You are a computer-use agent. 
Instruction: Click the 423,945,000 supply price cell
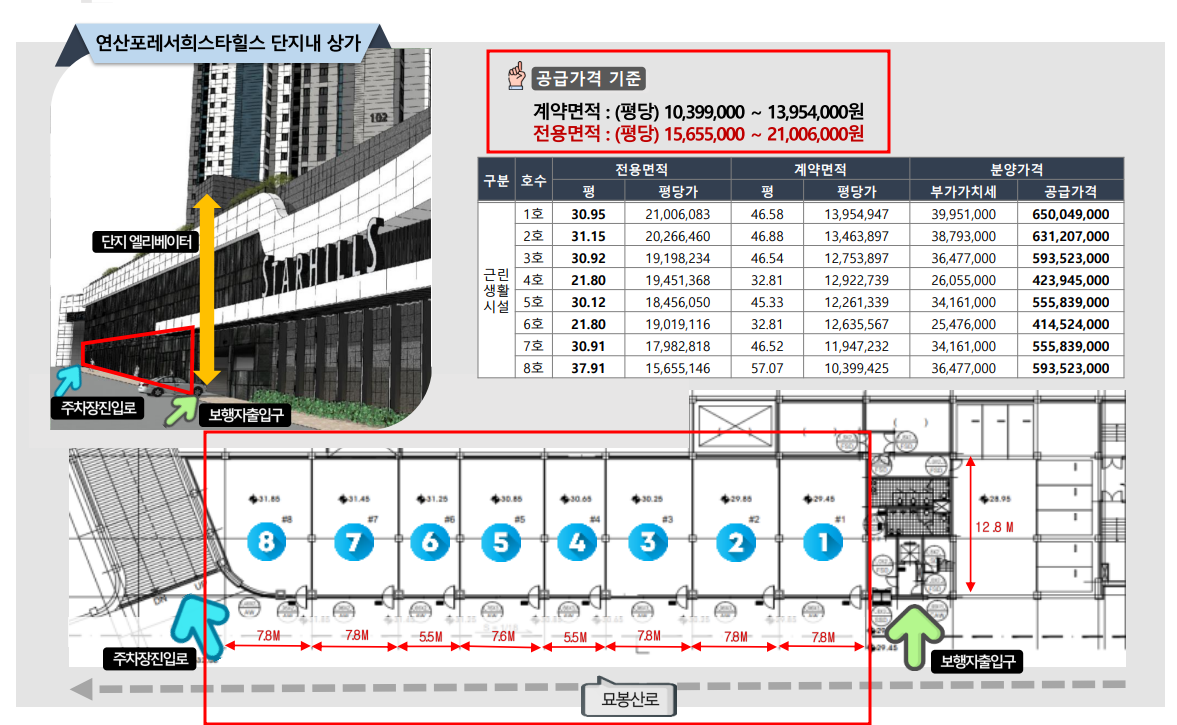[1070, 280]
